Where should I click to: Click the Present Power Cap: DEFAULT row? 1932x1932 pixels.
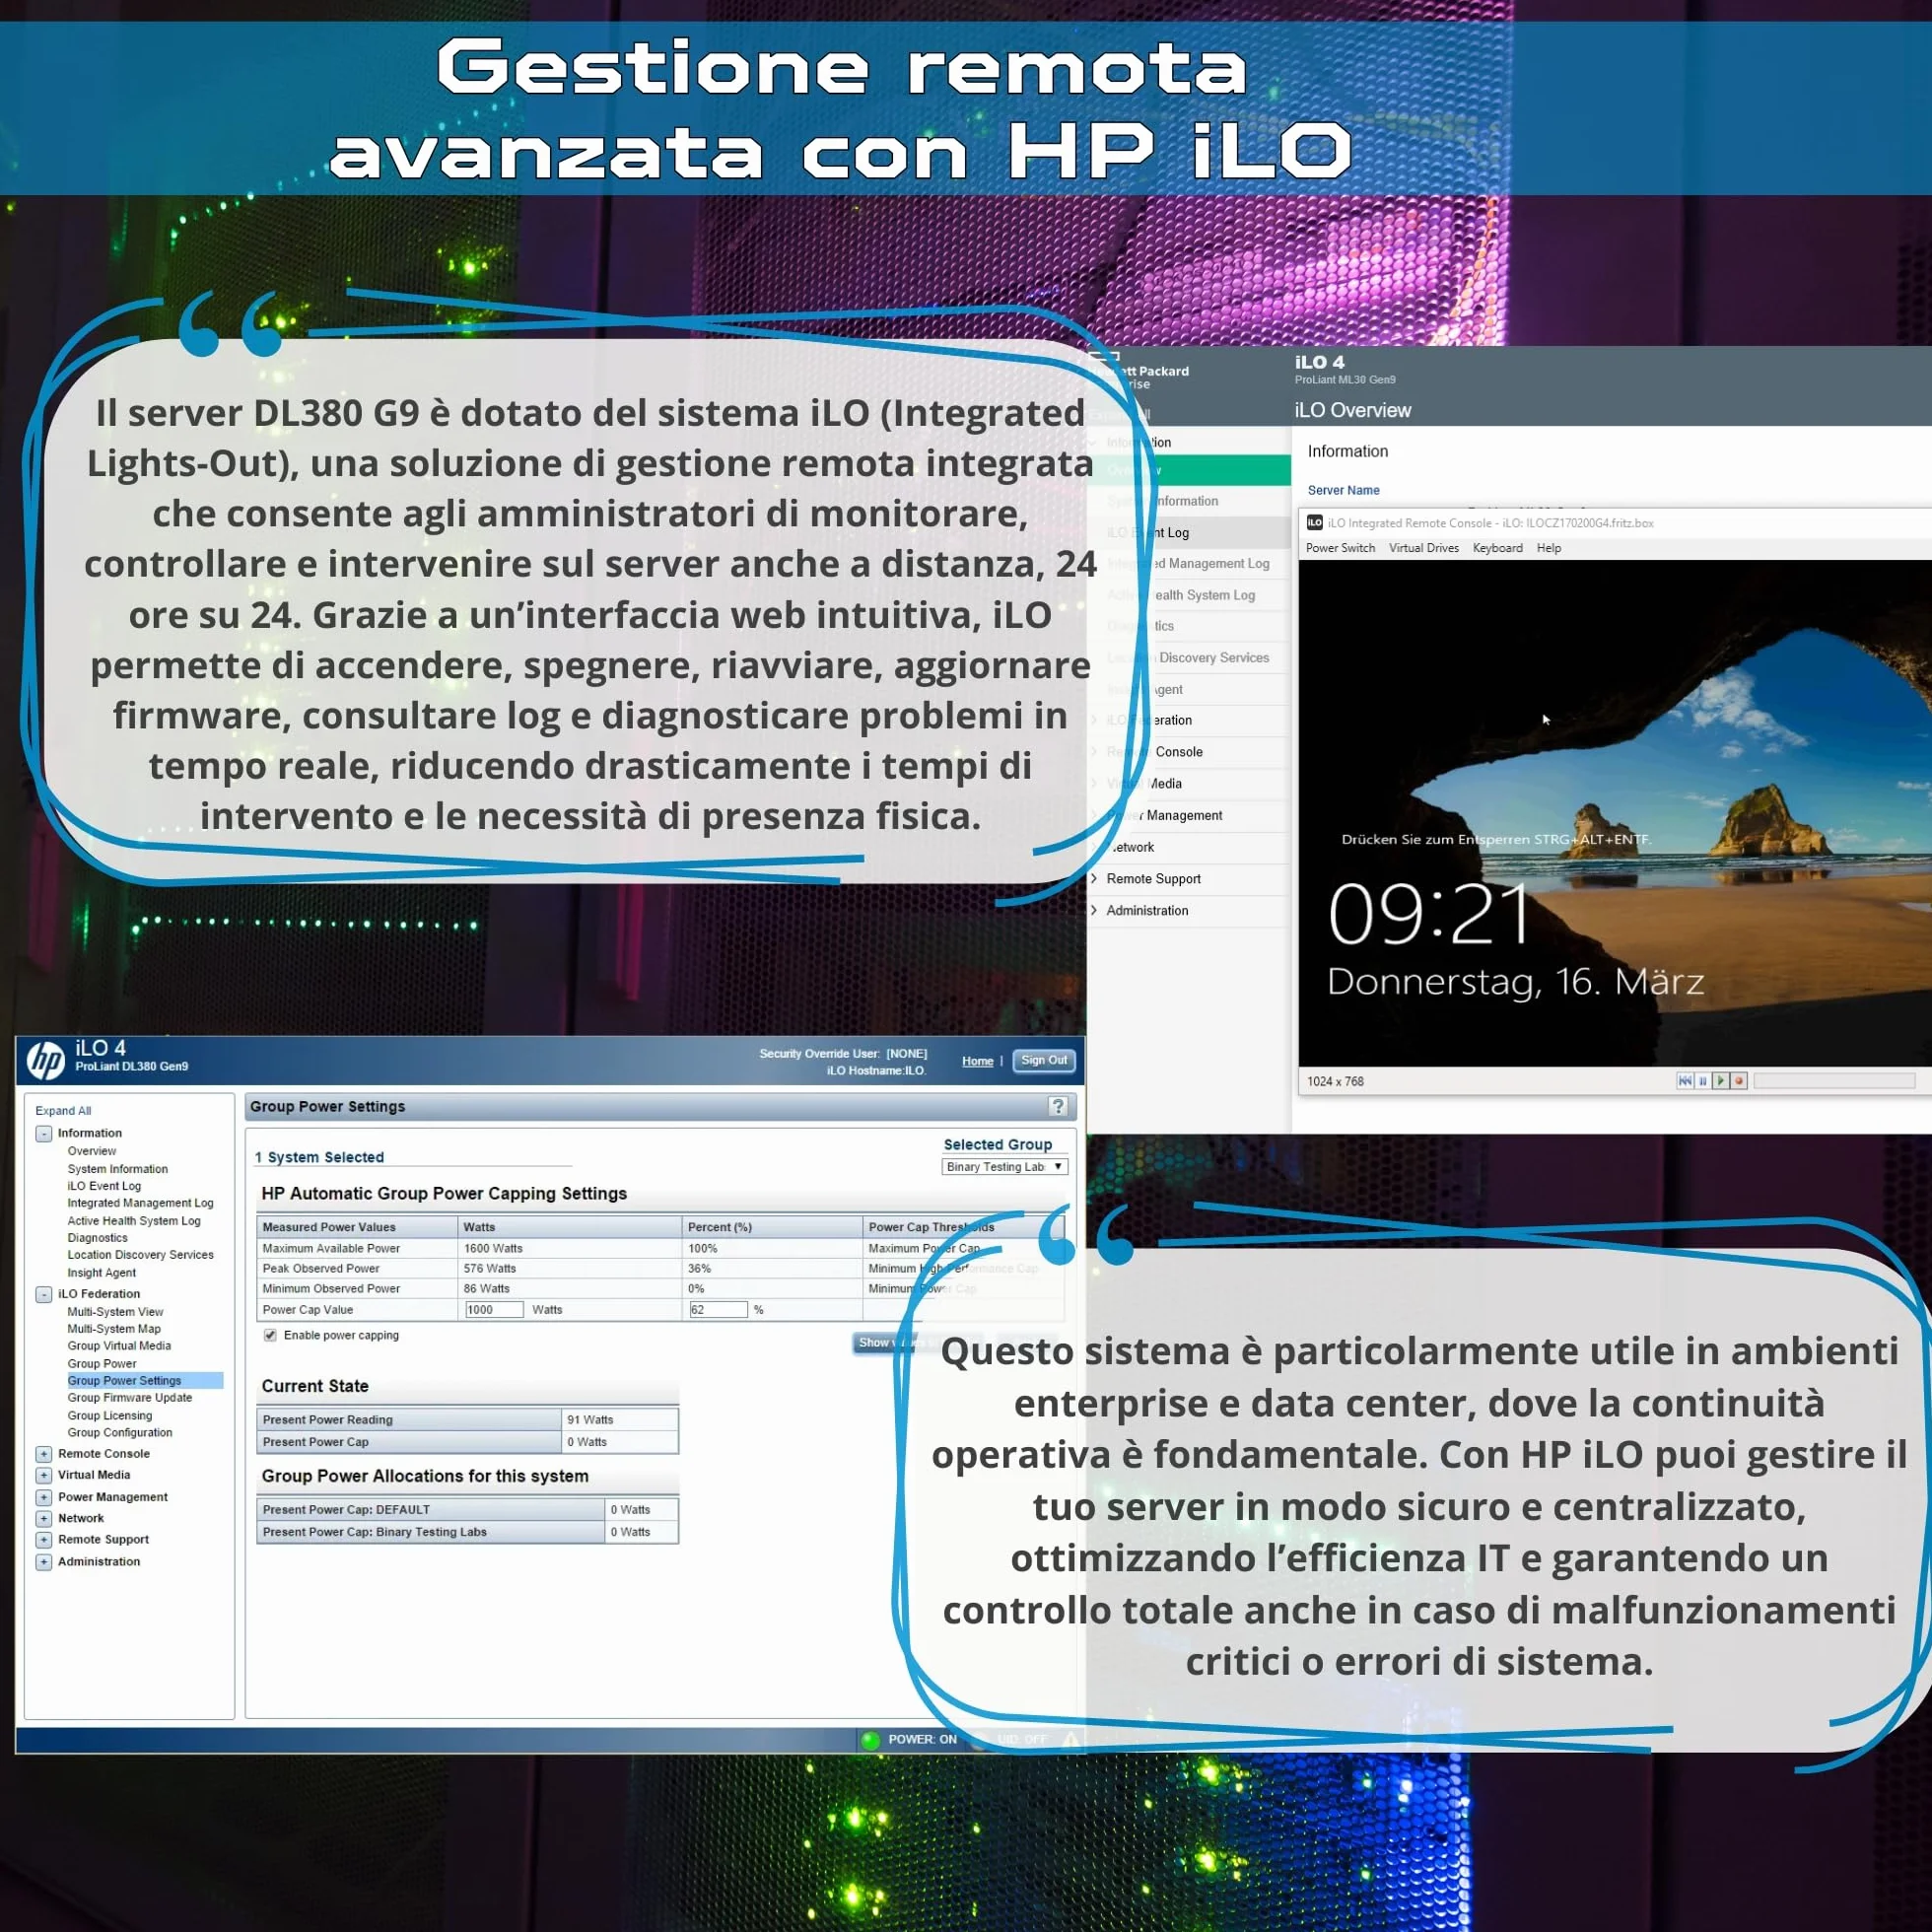[467, 1510]
